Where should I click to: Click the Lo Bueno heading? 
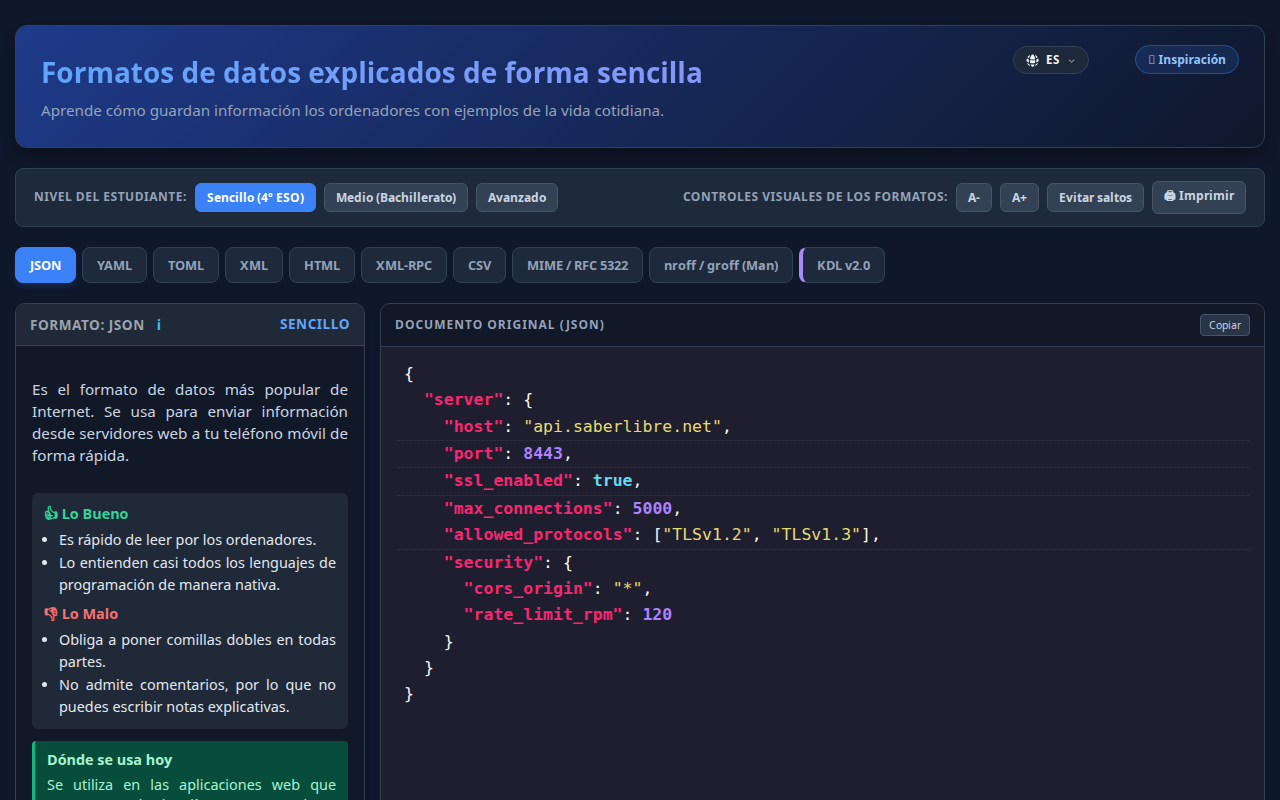coord(86,514)
